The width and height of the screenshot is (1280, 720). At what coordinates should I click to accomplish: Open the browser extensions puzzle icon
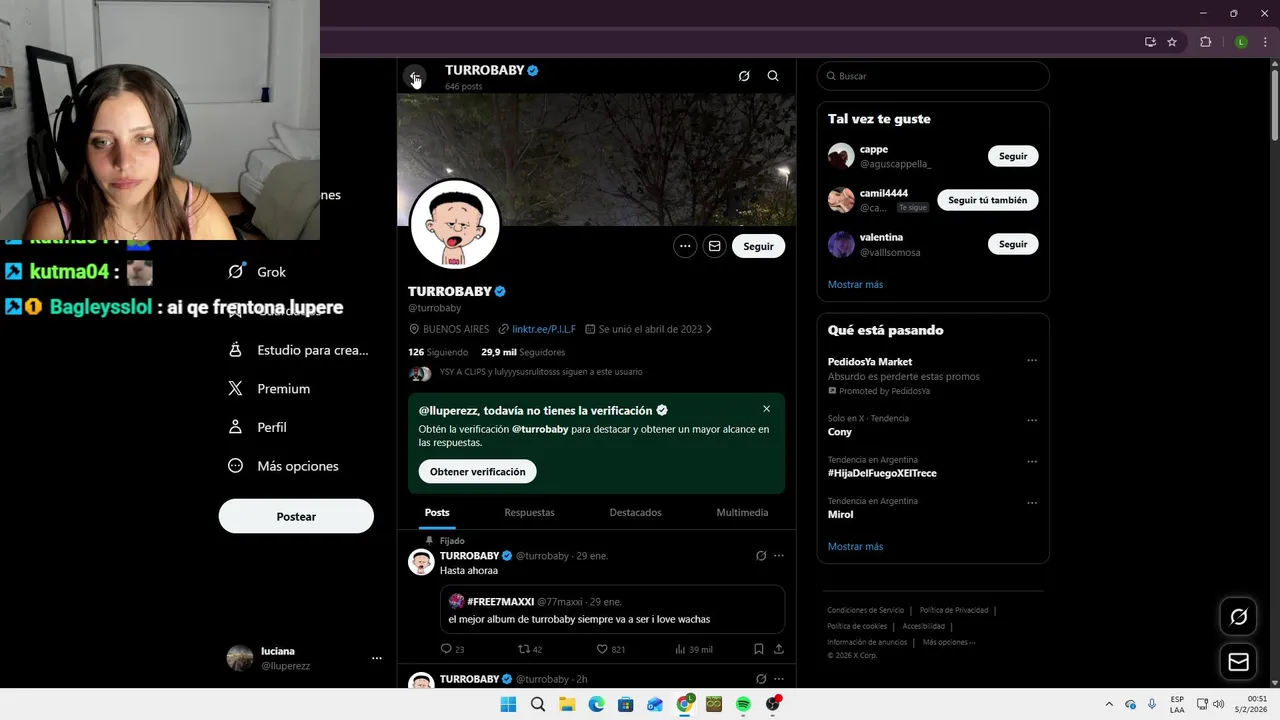(x=1205, y=42)
